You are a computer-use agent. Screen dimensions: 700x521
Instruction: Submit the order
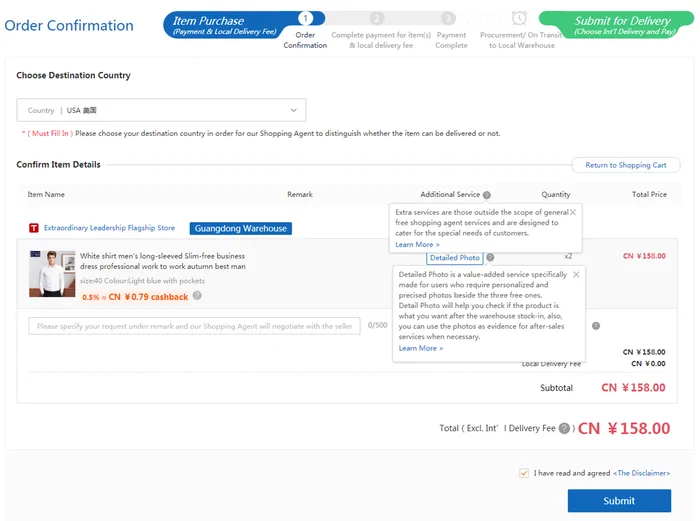tap(619, 501)
